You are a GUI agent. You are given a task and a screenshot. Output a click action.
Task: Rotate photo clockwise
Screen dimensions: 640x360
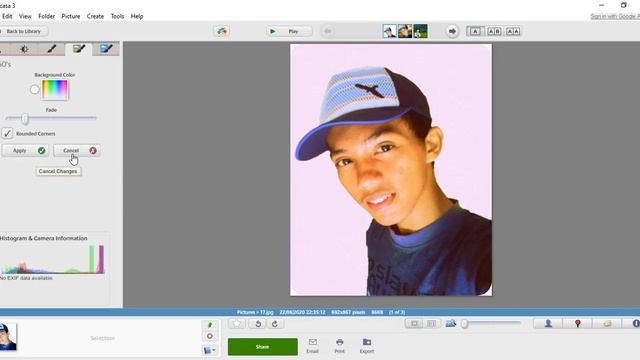click(x=275, y=324)
